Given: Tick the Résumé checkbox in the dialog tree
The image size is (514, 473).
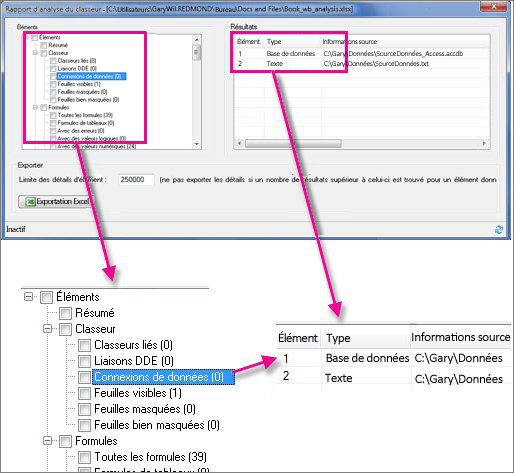Looking at the screenshot, I should 44,45.
